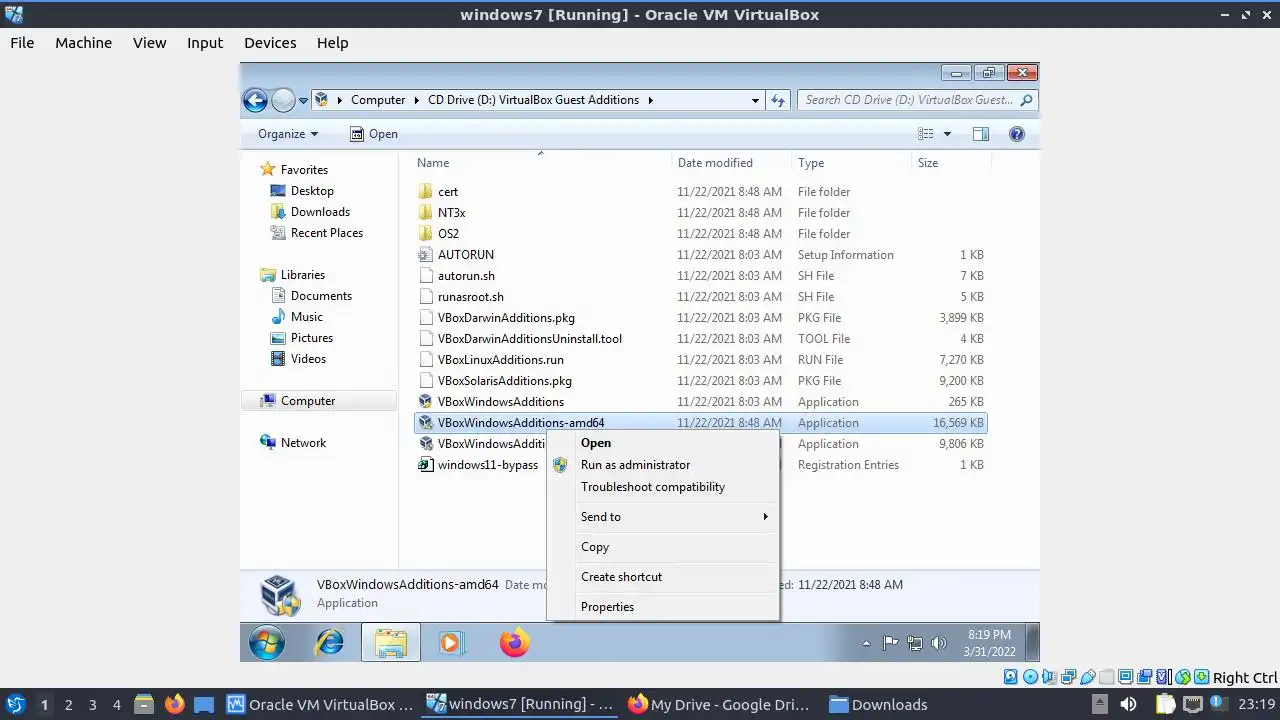Click the Action Center flag tray icon

pyautogui.click(x=890, y=643)
